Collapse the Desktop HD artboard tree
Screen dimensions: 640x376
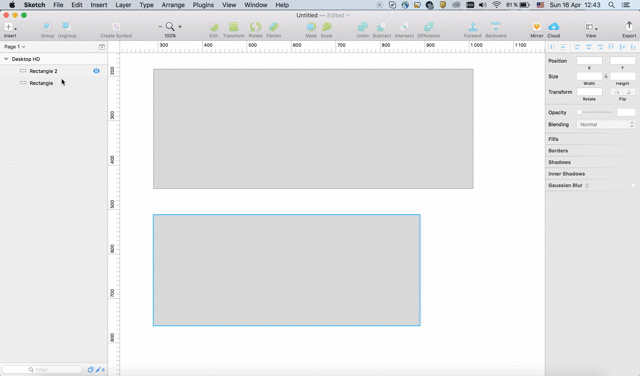tap(6, 59)
